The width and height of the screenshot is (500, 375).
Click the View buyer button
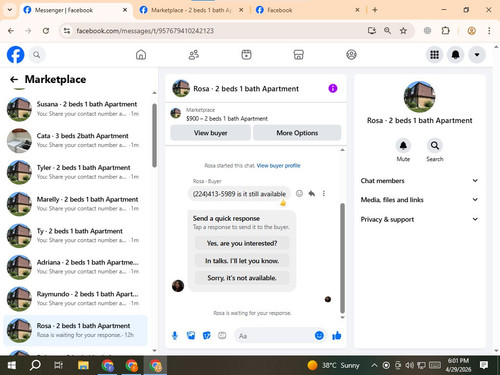click(x=210, y=133)
